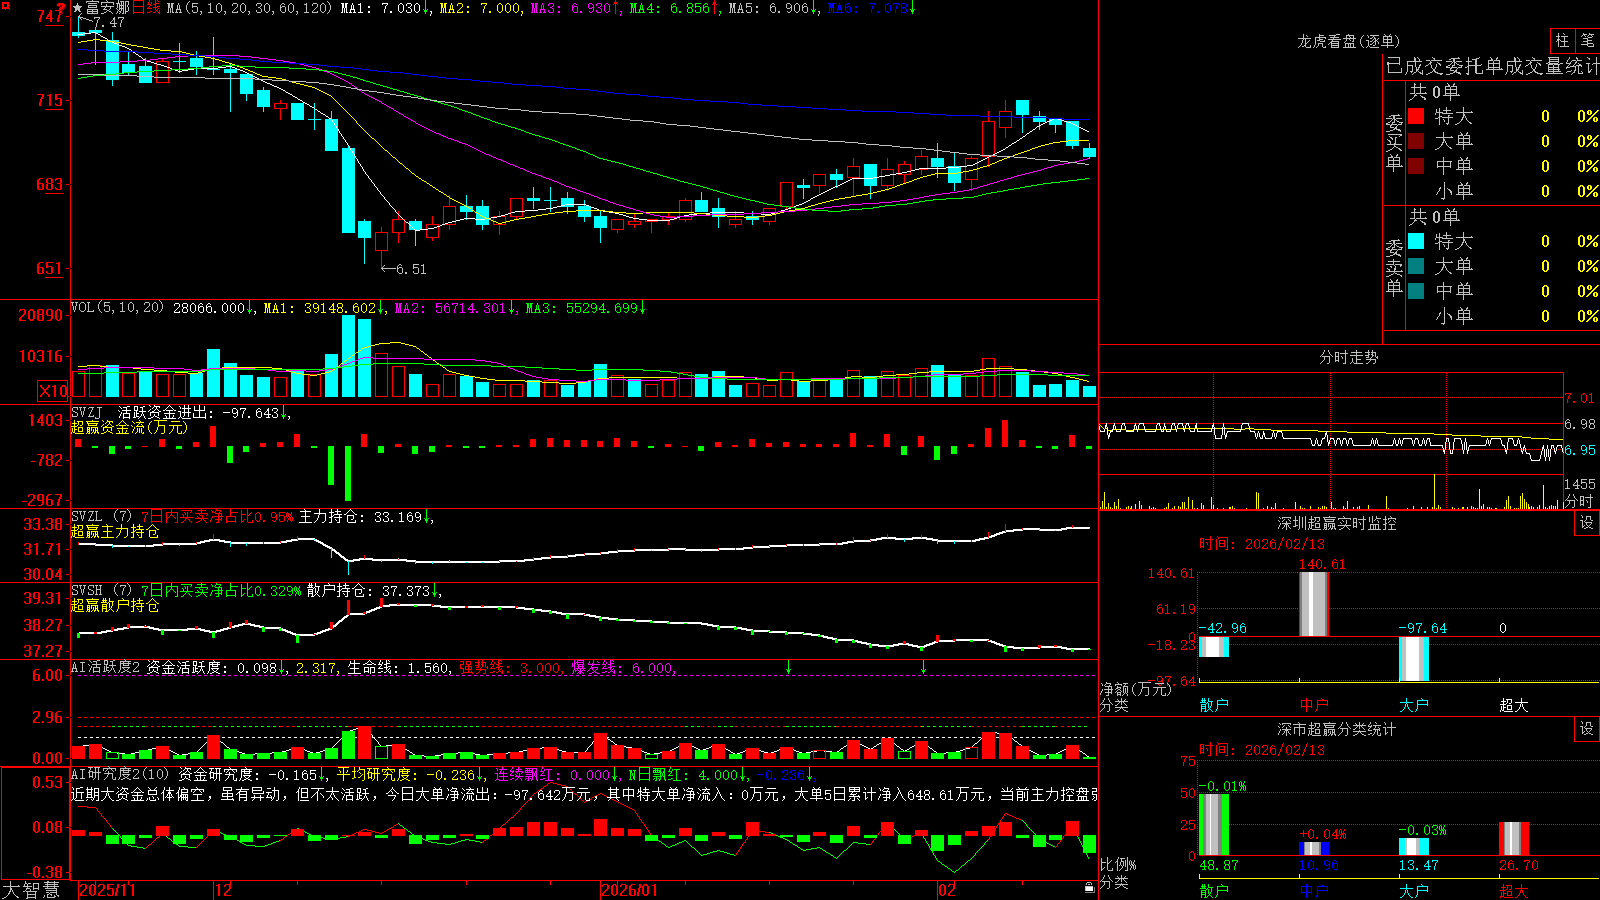Click the 活跃资金进出: -97.643 value

[198, 413]
